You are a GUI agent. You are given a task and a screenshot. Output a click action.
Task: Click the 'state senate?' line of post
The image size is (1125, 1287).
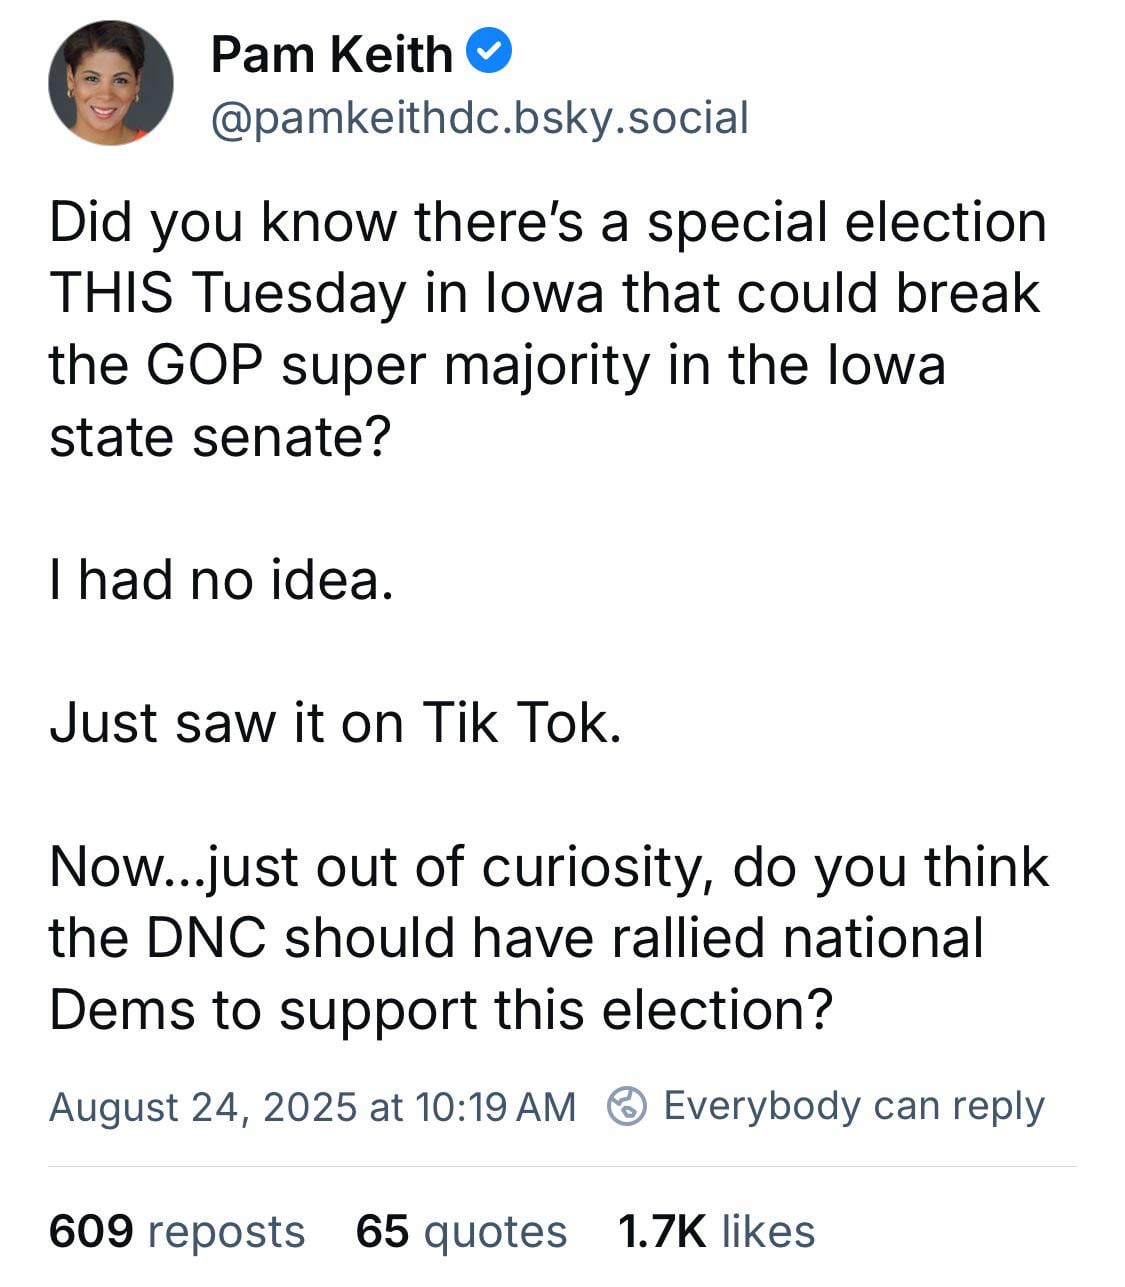tap(219, 437)
